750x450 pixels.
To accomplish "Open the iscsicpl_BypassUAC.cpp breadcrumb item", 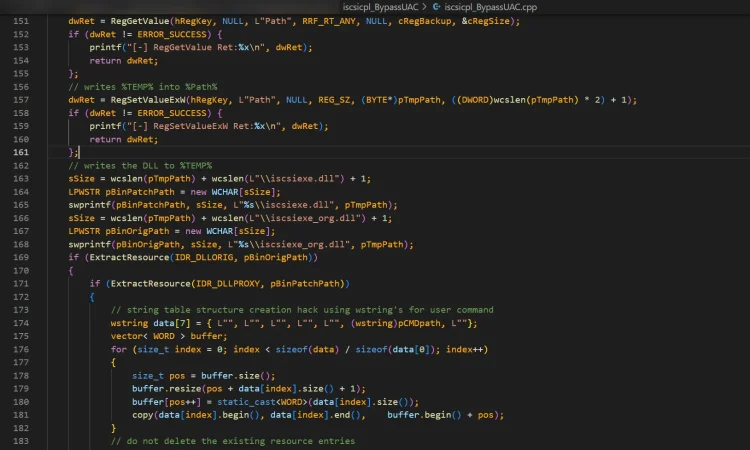I will [490, 7].
